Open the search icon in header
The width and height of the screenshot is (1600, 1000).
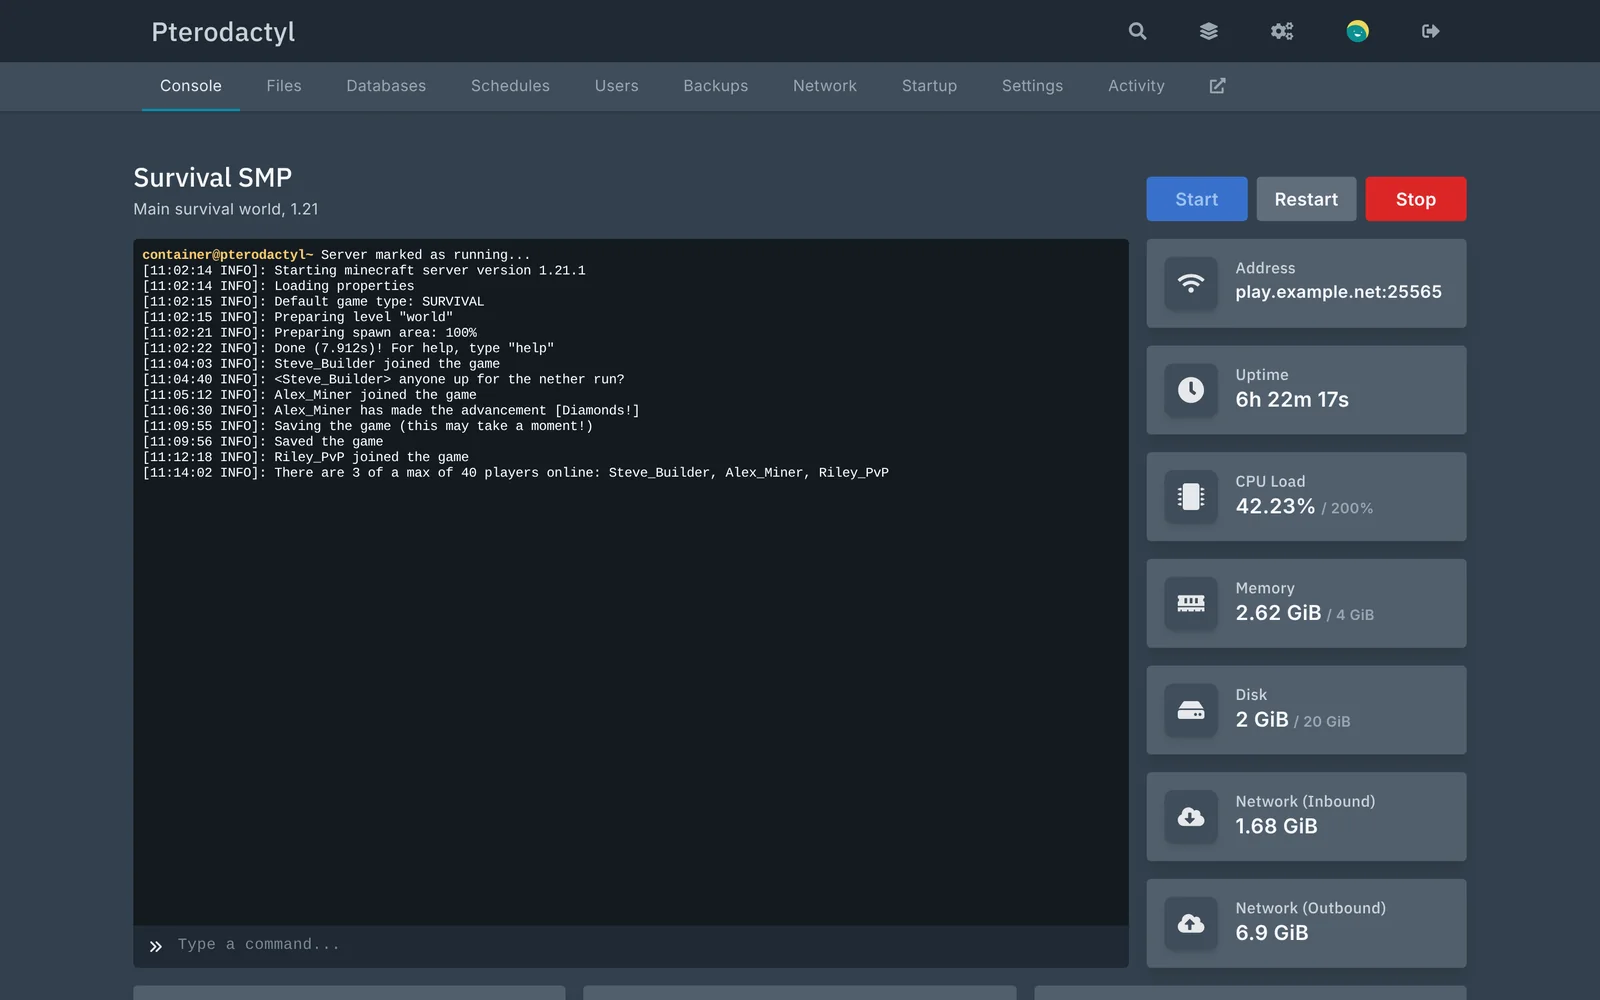(x=1137, y=31)
